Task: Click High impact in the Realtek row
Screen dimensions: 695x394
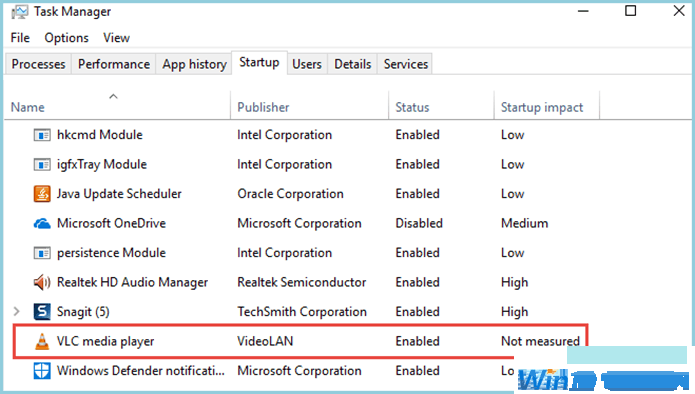Action: pos(515,282)
